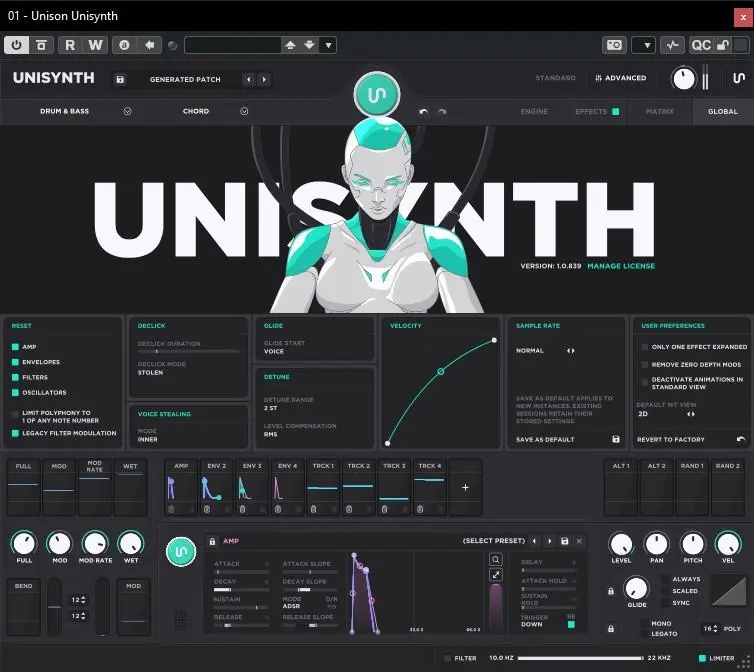Click Select Preset in AMP envelope
The width and height of the screenshot is (754, 672).
pyautogui.click(x=493, y=541)
